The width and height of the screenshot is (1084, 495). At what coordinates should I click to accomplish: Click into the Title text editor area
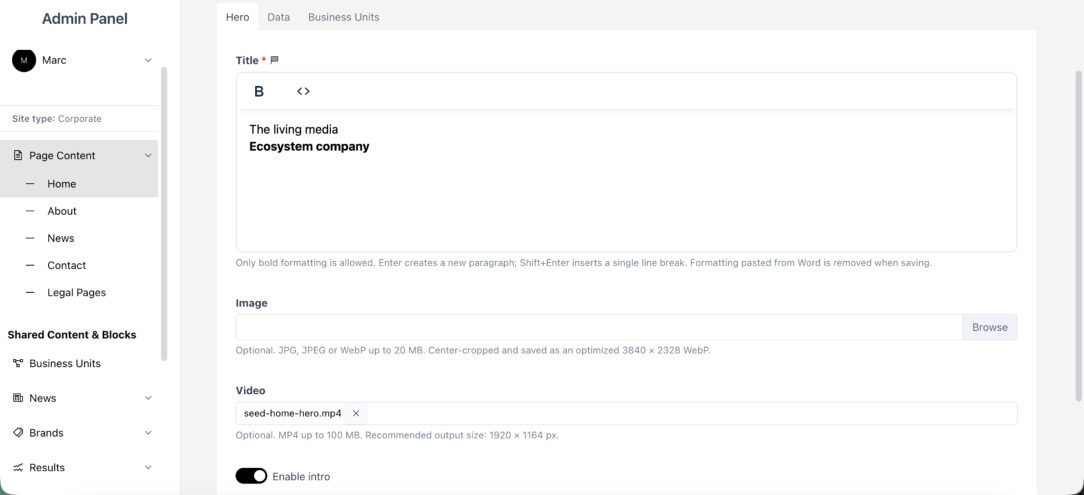626,181
